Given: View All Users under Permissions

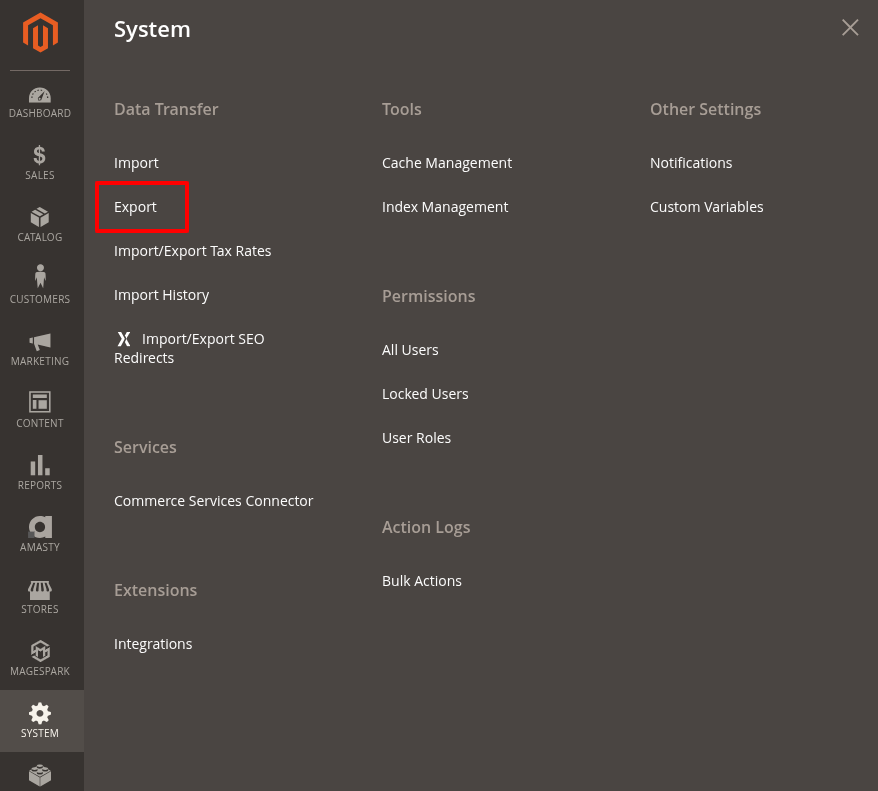Looking at the screenshot, I should coord(410,350).
